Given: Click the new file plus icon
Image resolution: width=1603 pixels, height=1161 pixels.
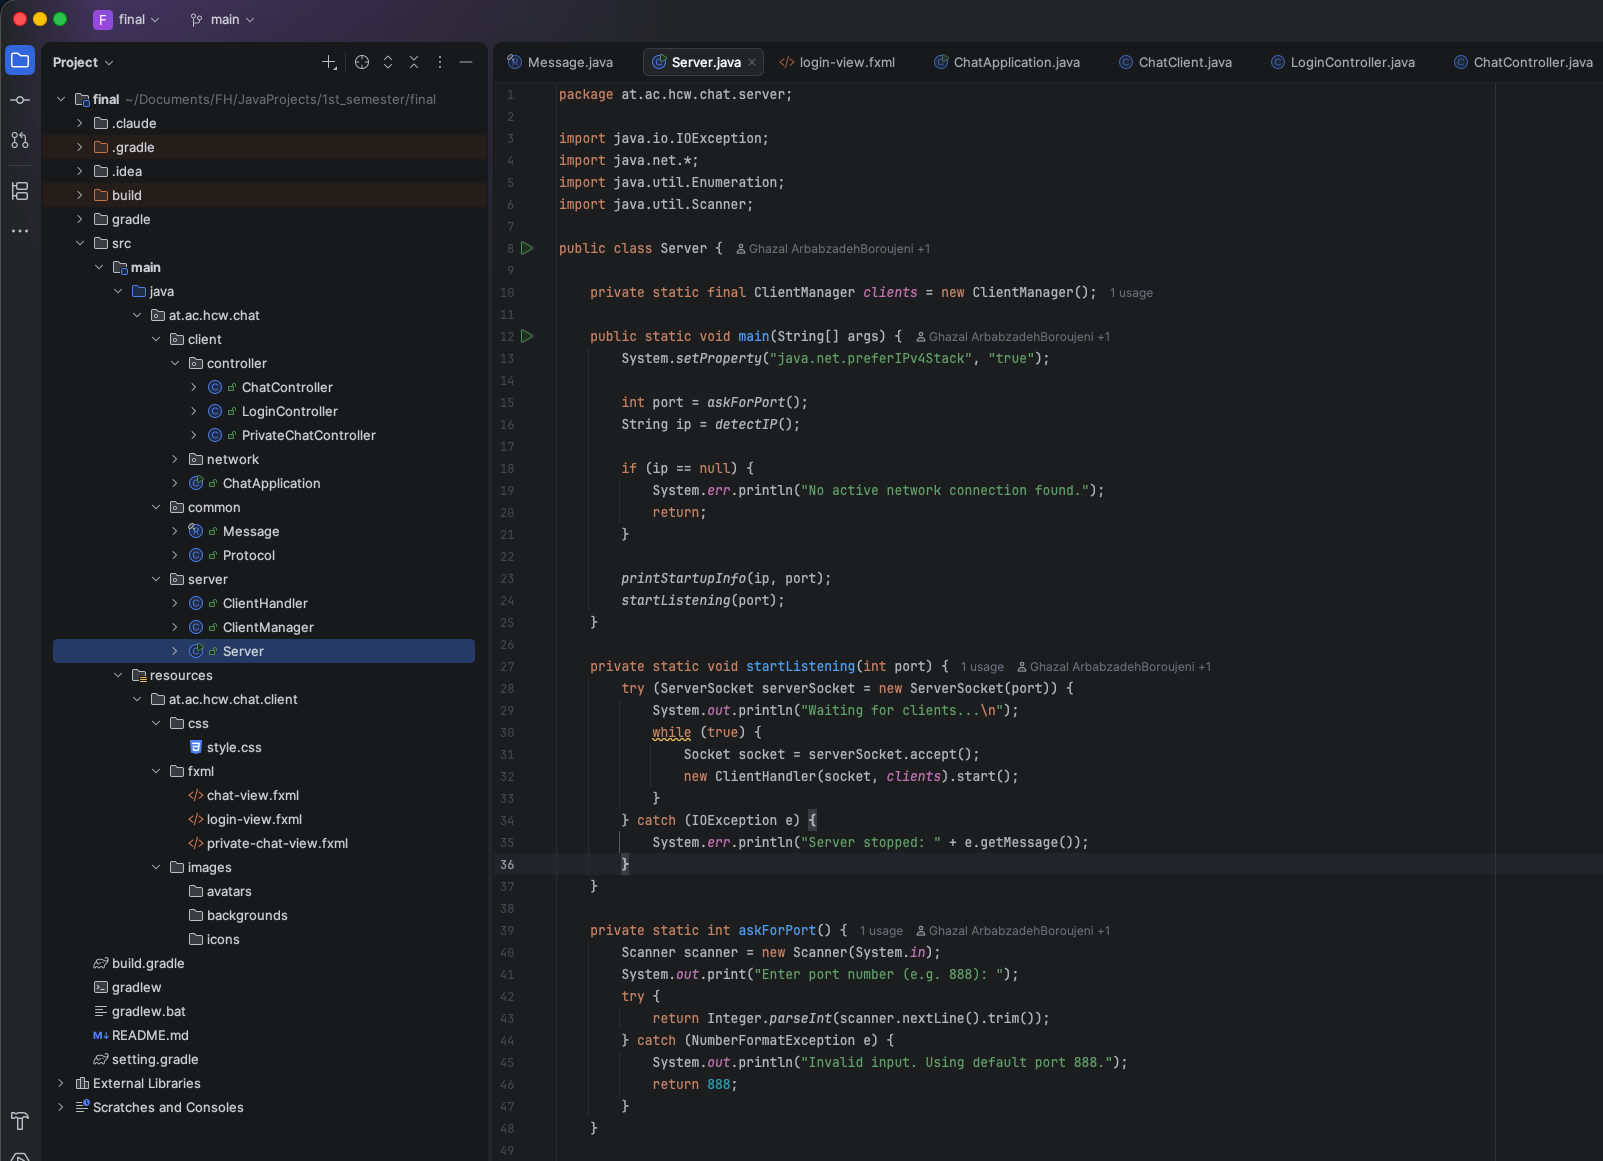Looking at the screenshot, I should click(329, 62).
